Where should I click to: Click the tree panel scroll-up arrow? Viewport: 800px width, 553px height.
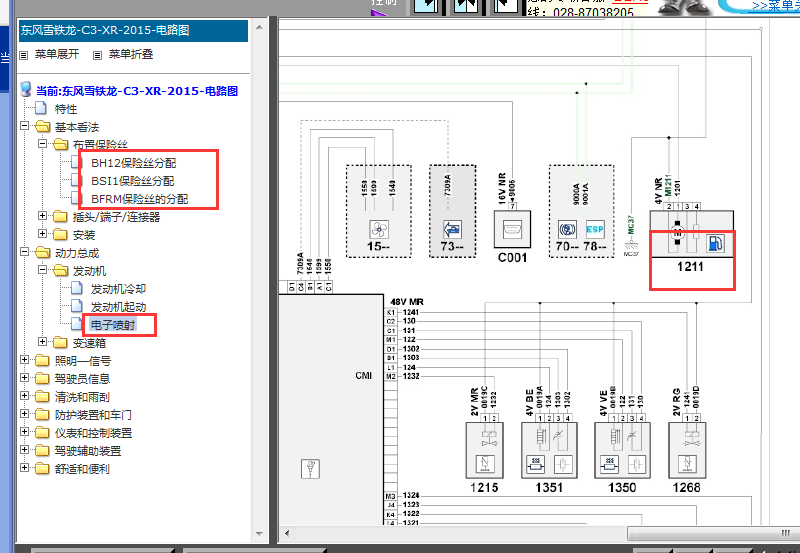click(259, 27)
